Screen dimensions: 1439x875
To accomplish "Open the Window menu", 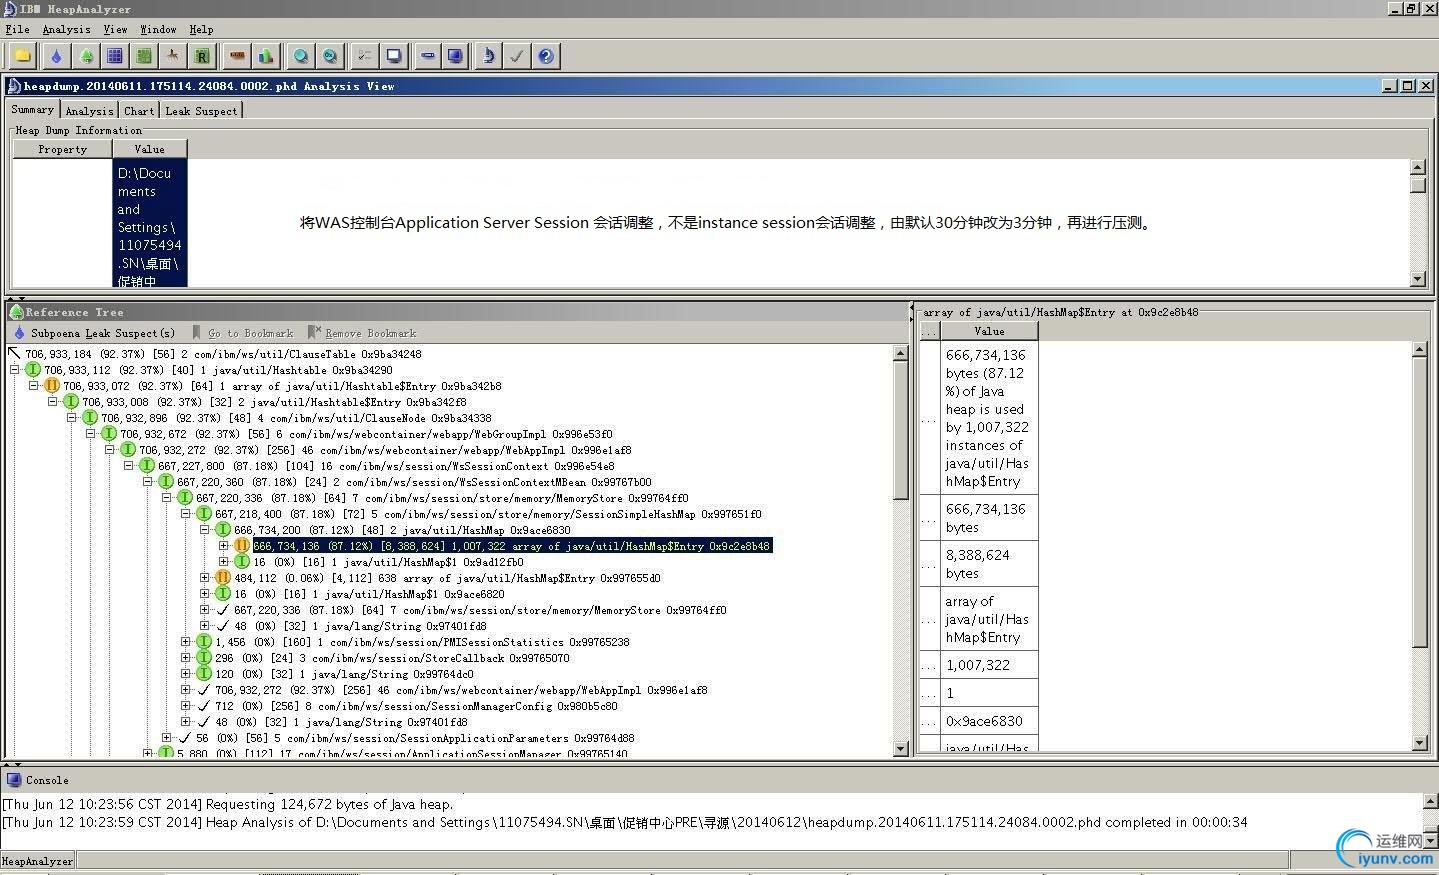I will pyautogui.click(x=158, y=30).
